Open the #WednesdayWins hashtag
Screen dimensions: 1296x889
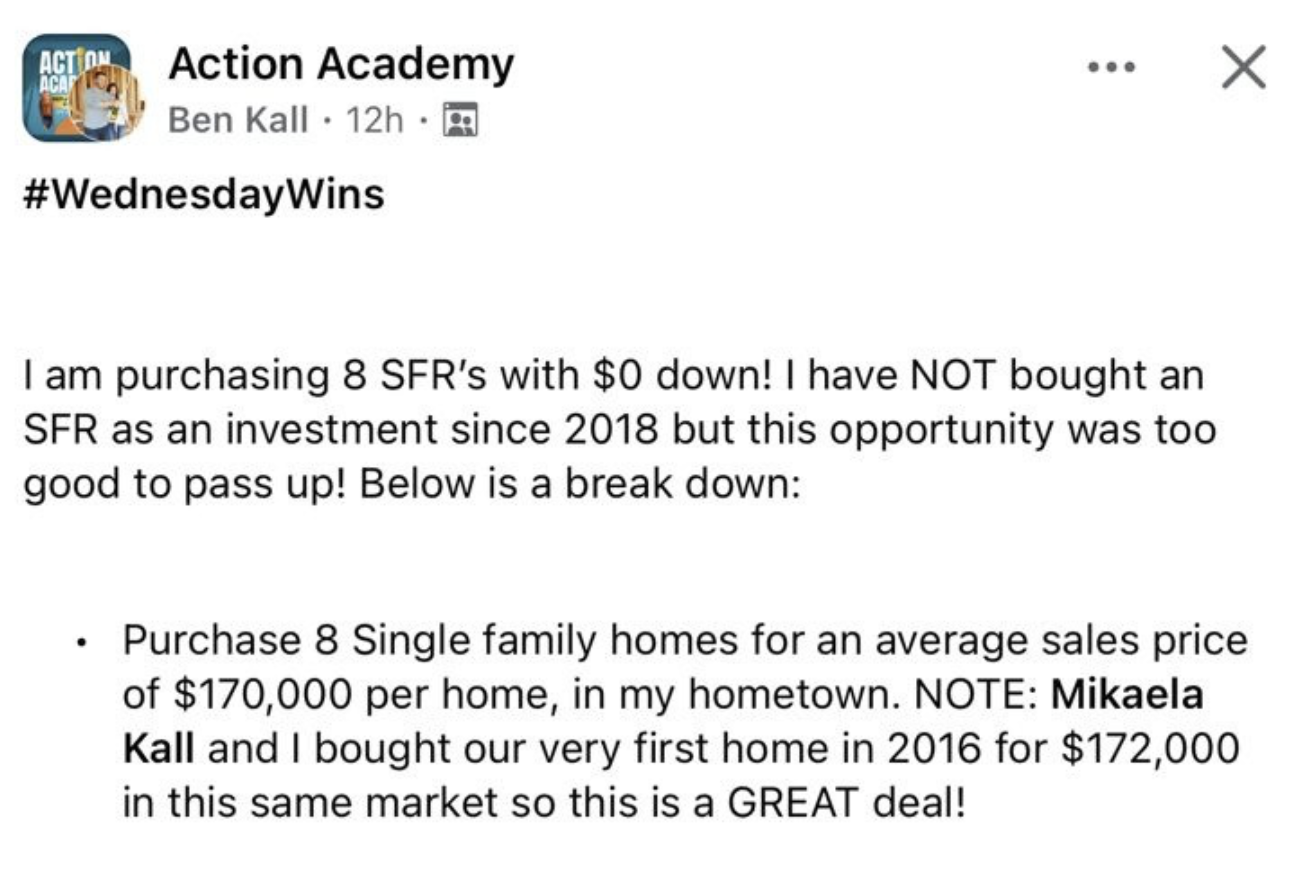(203, 193)
